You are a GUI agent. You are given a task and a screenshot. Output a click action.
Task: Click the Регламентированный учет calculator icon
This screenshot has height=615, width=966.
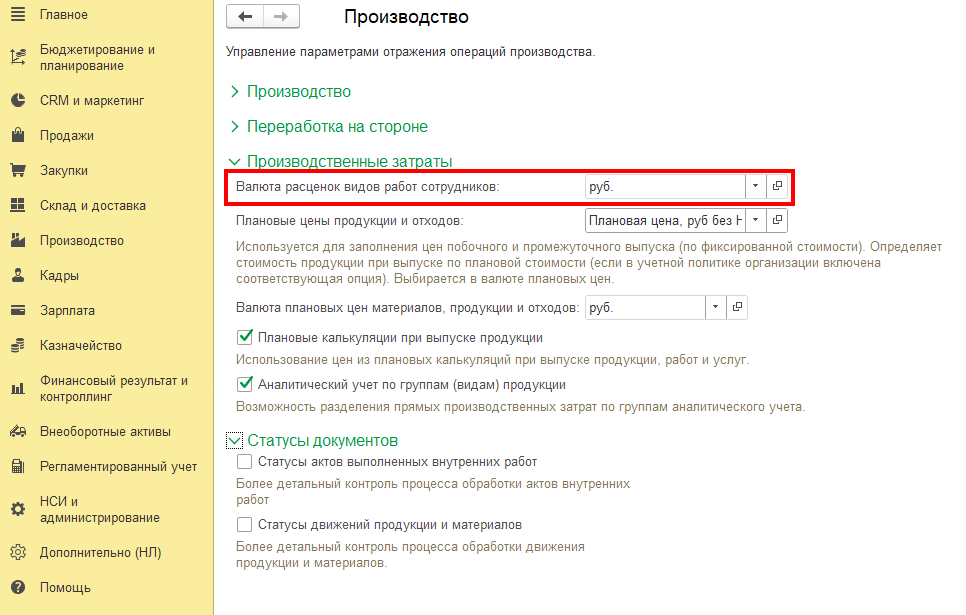(x=18, y=466)
